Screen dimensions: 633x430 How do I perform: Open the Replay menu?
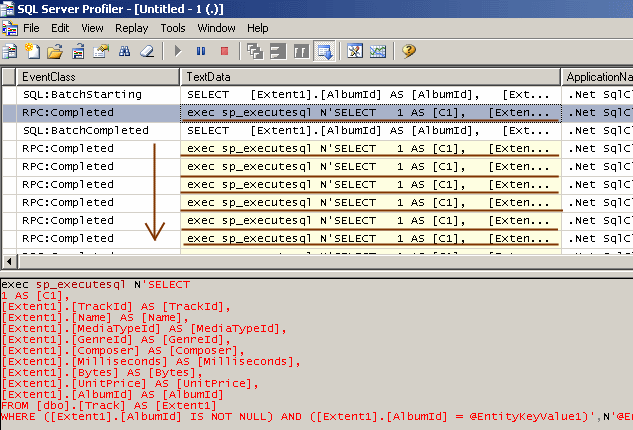click(132, 28)
